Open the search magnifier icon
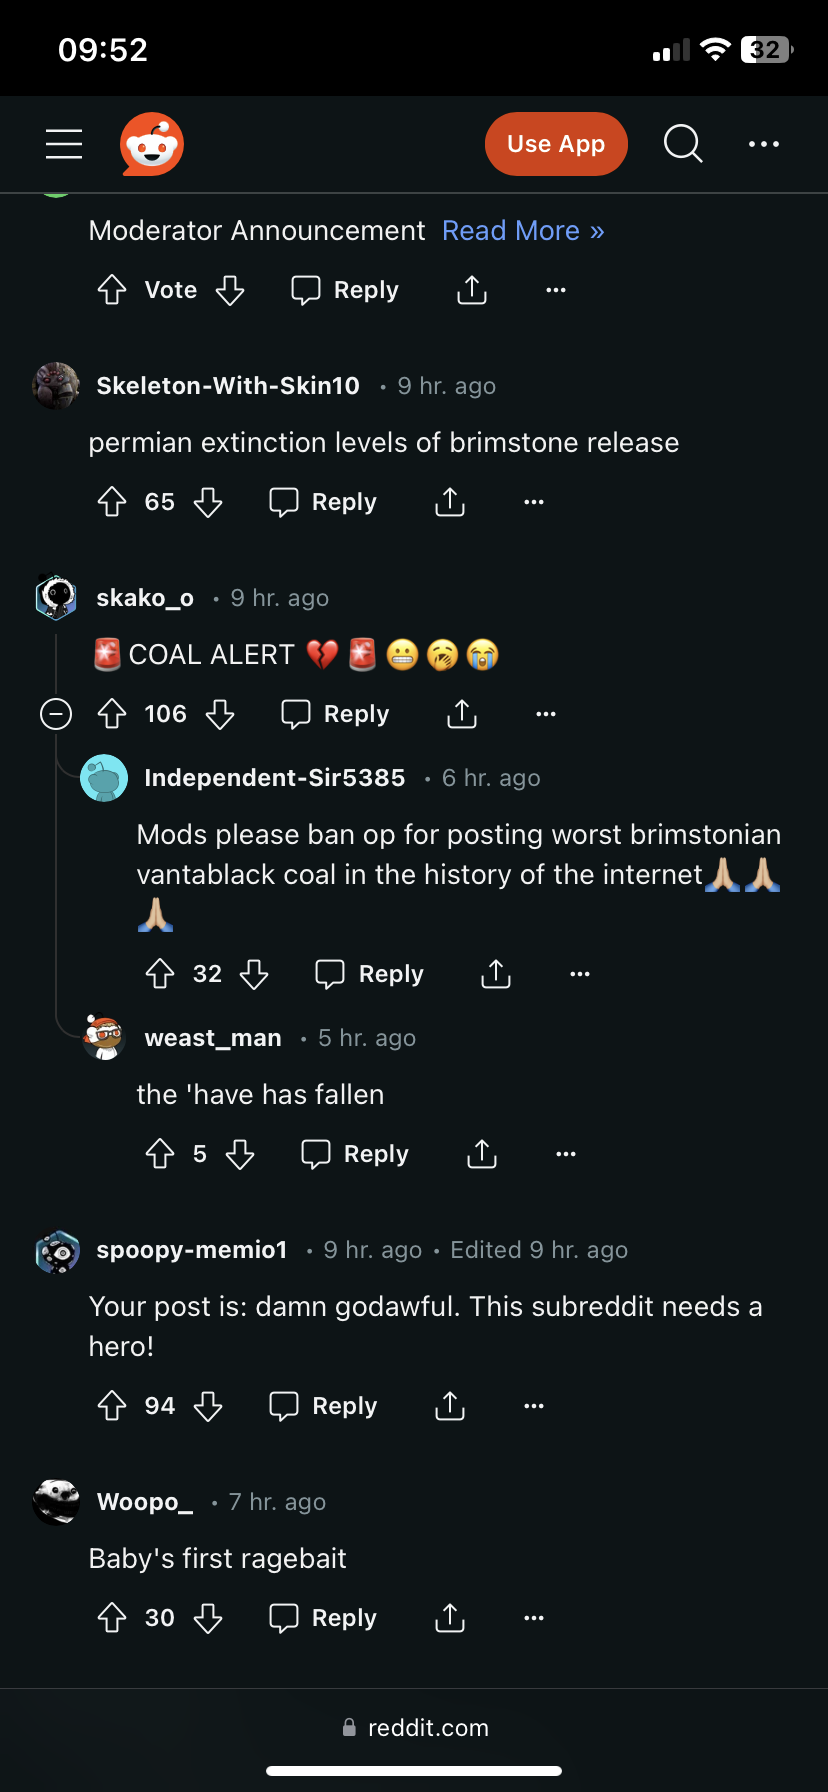 pyautogui.click(x=683, y=144)
